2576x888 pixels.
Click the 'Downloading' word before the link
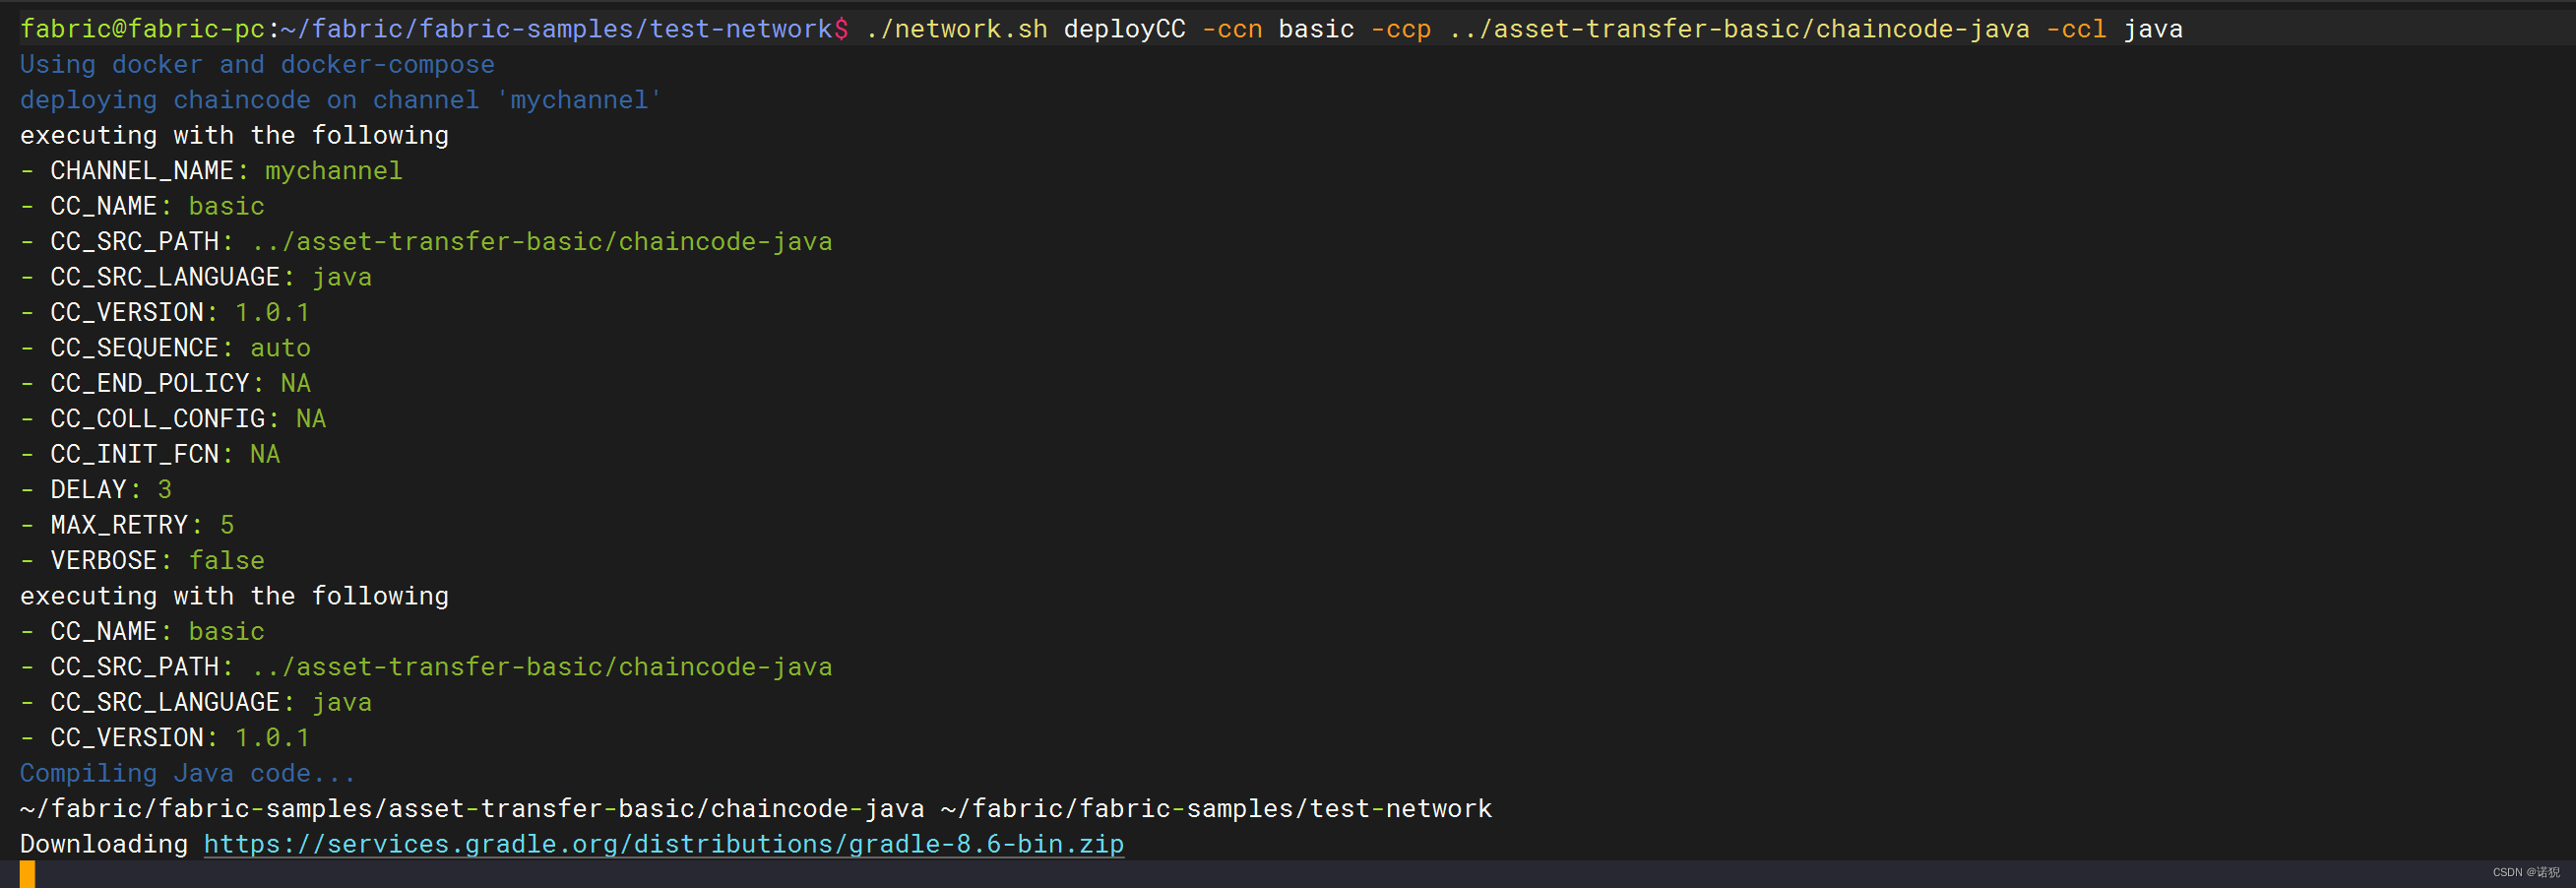[104, 844]
